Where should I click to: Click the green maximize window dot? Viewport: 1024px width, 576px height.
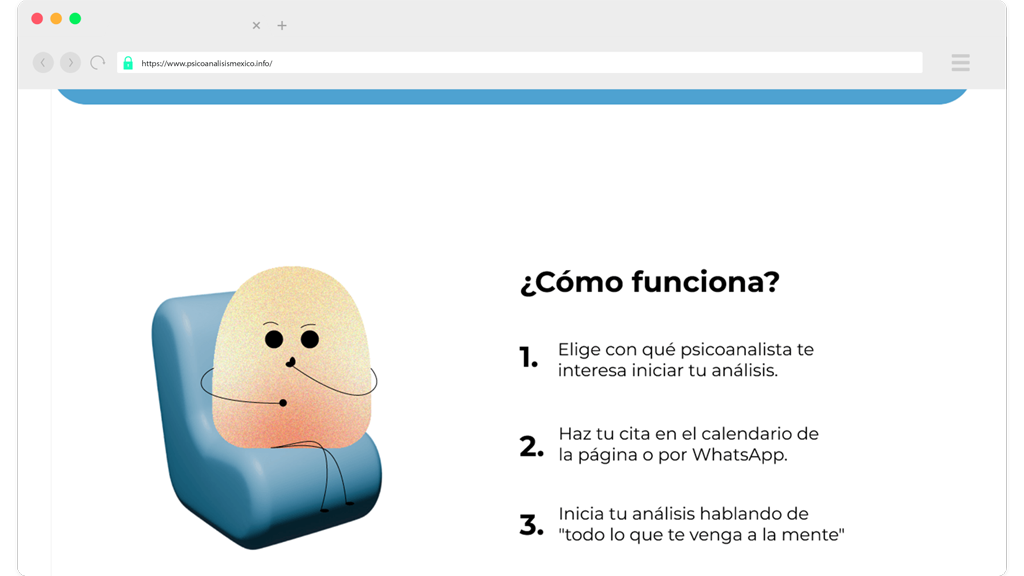[x=75, y=18]
